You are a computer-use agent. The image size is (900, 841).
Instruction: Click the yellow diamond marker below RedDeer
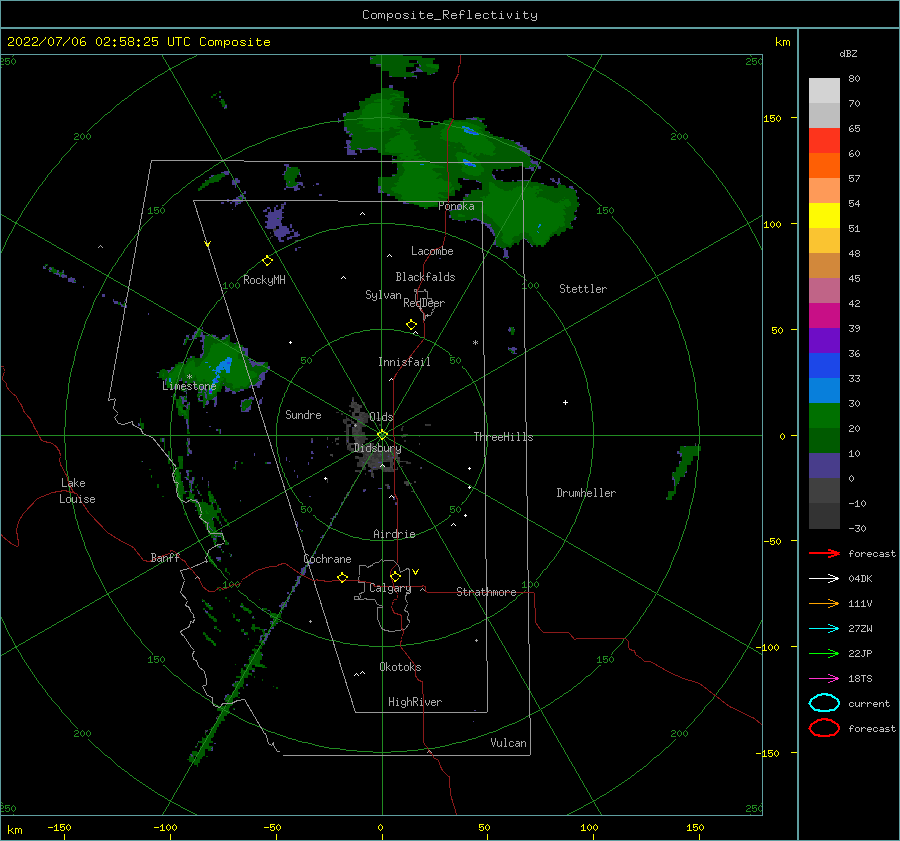tap(411, 324)
